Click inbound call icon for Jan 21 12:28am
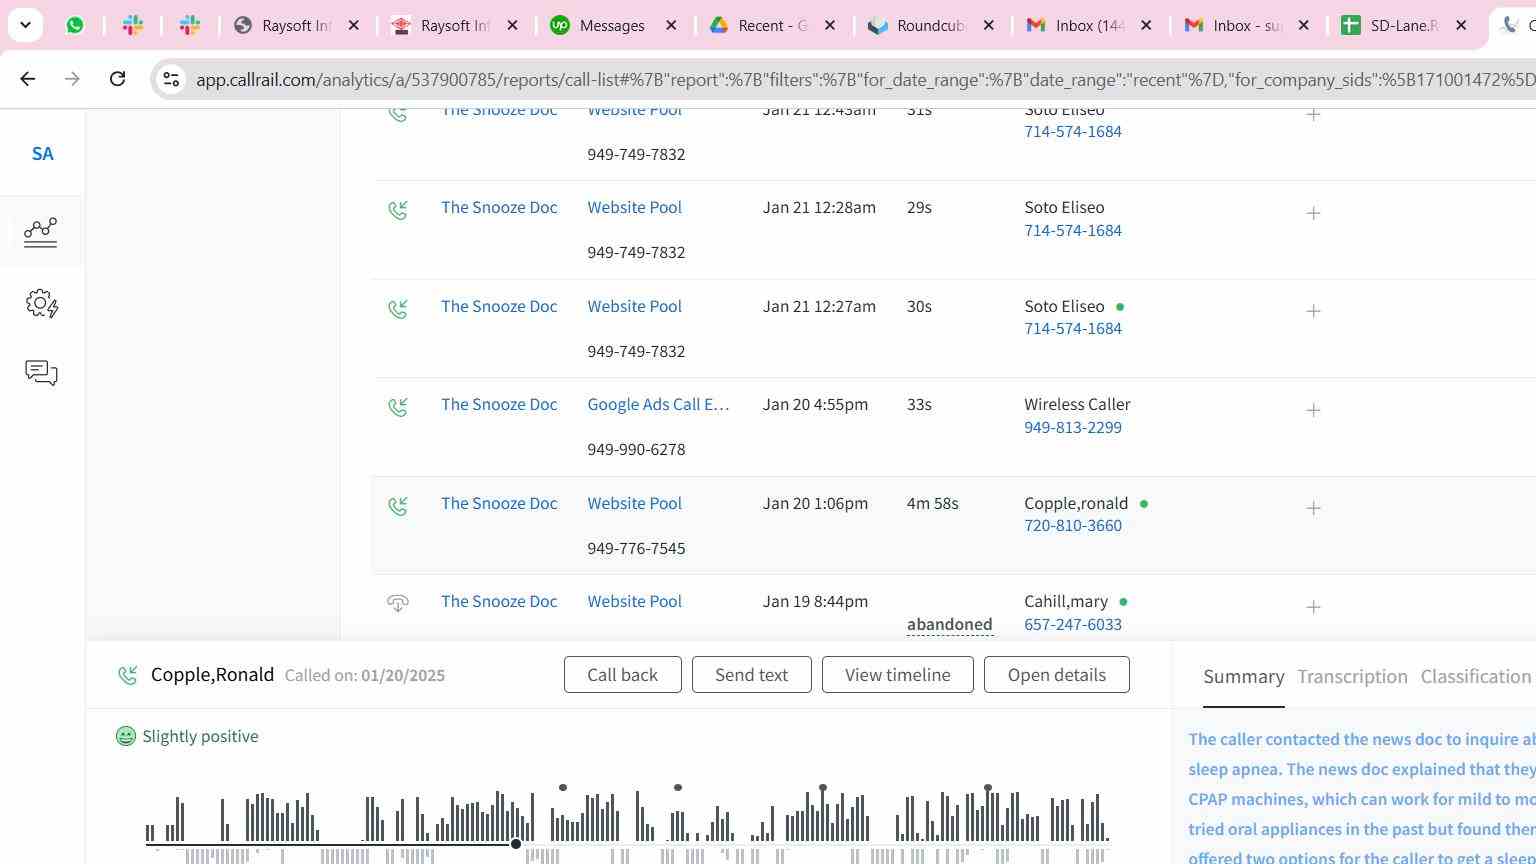1536x864 pixels. tap(398, 210)
